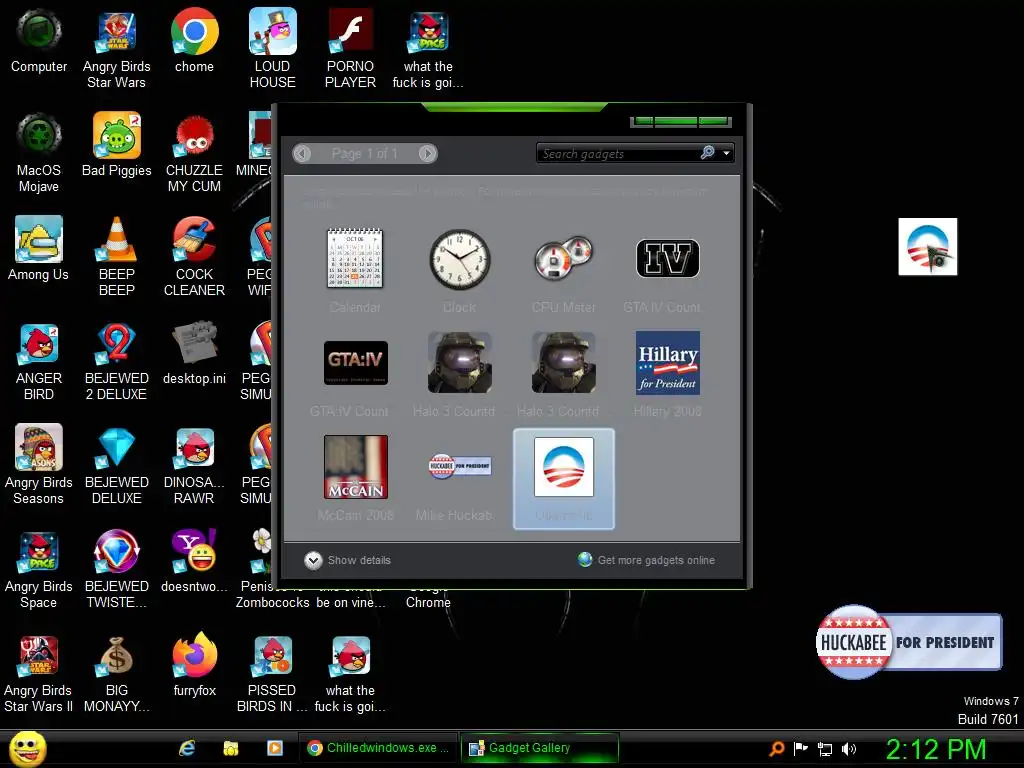Click the 2:12 PM taskbar clock
Image resolution: width=1024 pixels, height=768 pixels.
tap(936, 749)
